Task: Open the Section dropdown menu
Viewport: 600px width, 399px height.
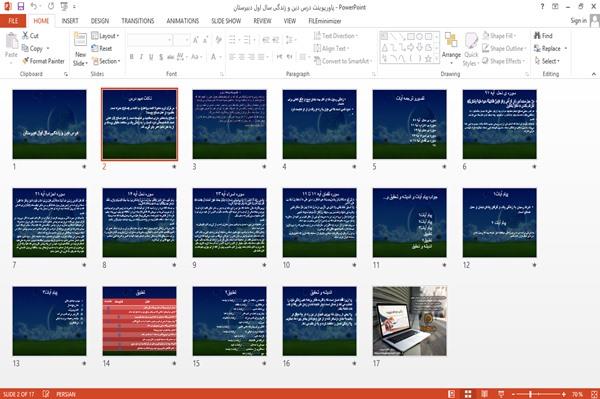Action: 106,61
